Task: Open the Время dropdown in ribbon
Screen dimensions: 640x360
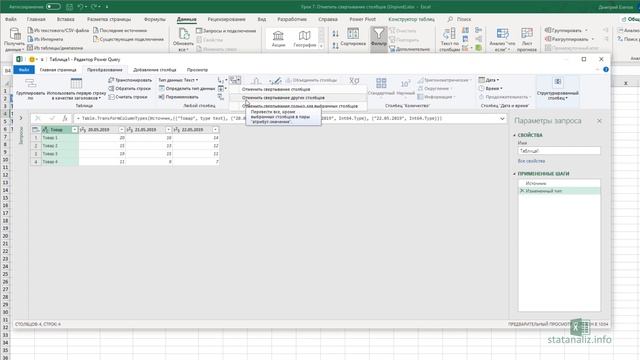Action: 491,88
